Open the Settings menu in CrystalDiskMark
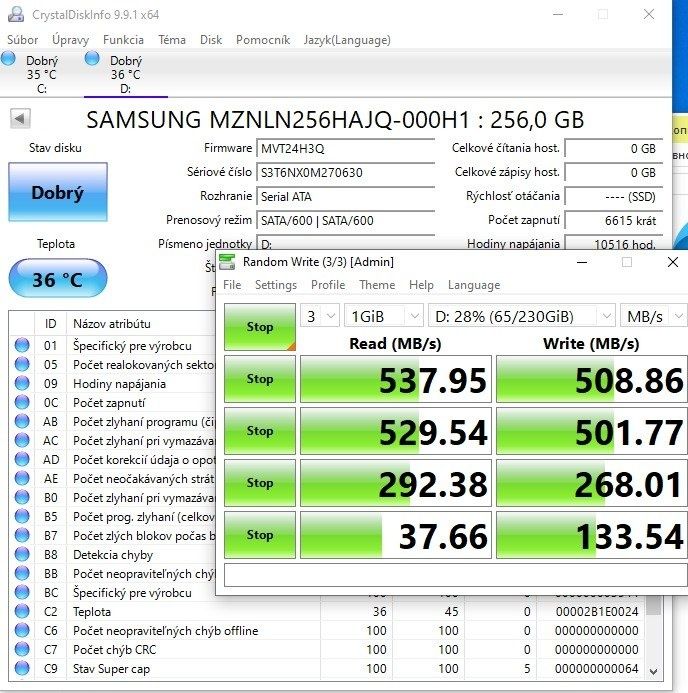This screenshot has height=693, width=688. pyautogui.click(x=276, y=285)
